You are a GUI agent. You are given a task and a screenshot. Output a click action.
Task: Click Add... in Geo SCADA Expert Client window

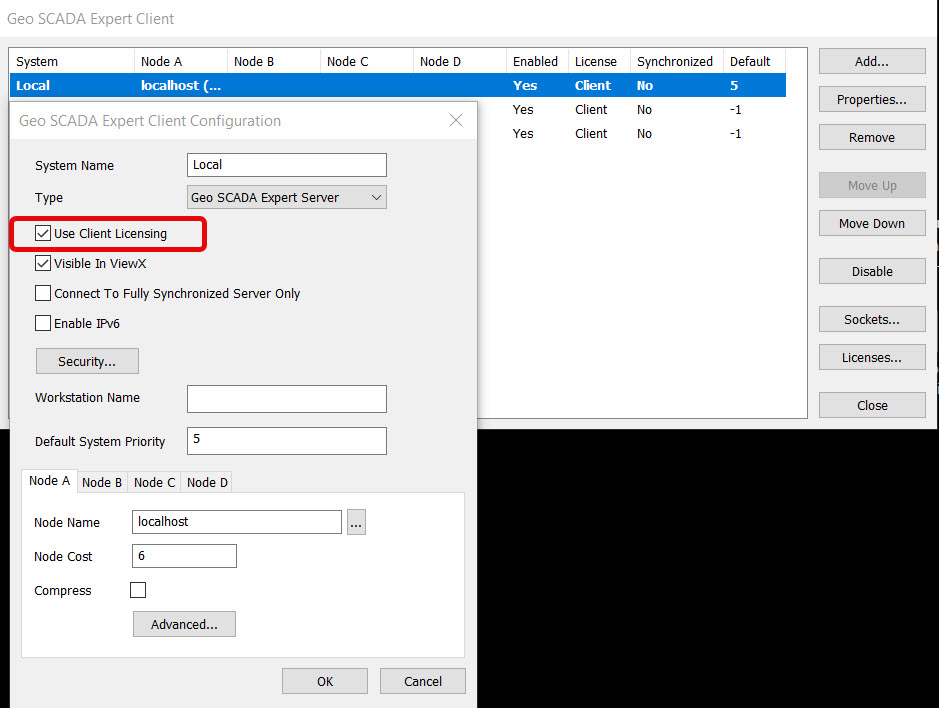click(x=872, y=61)
